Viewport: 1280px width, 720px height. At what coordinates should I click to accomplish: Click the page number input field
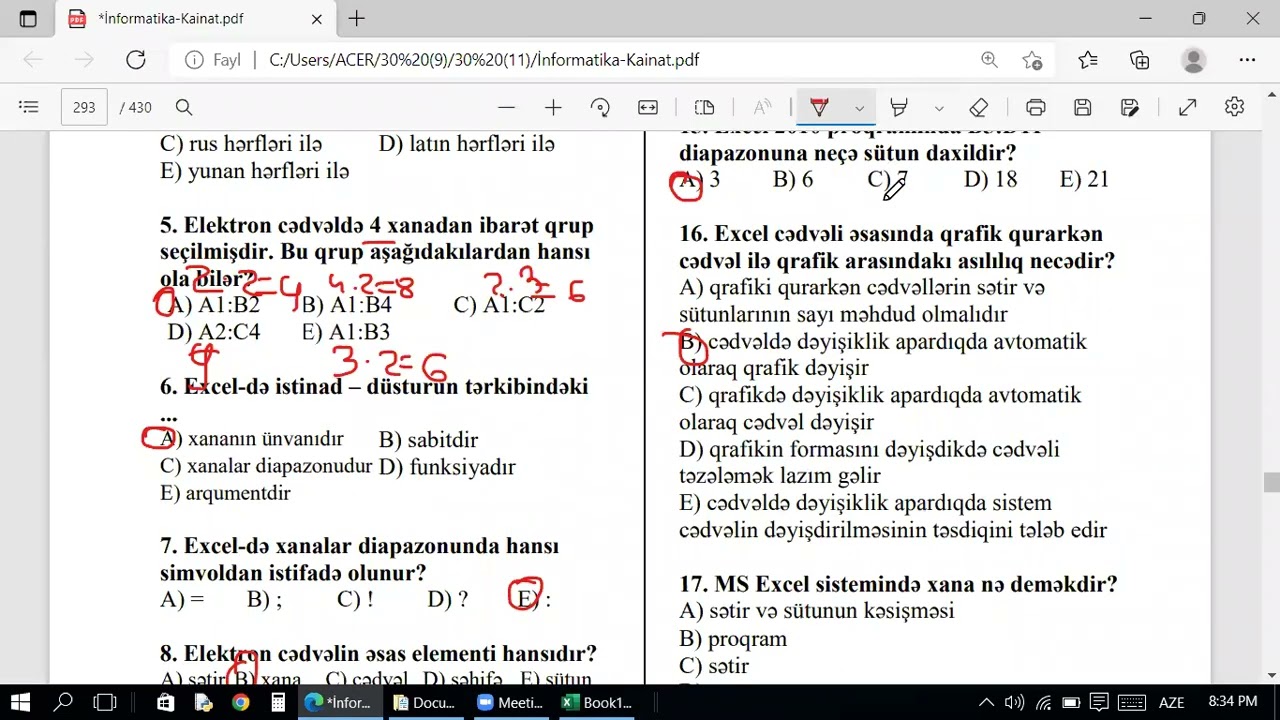pyautogui.click(x=84, y=107)
